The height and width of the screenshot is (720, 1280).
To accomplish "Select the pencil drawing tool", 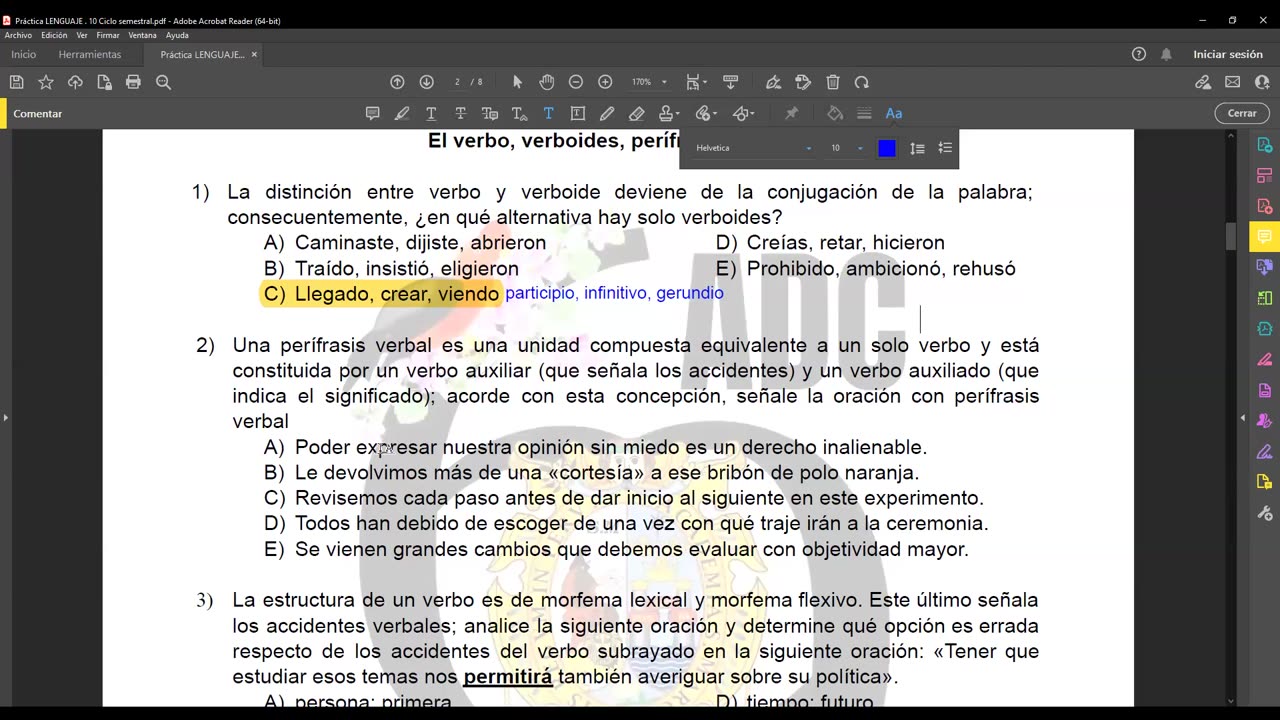I will click(607, 113).
